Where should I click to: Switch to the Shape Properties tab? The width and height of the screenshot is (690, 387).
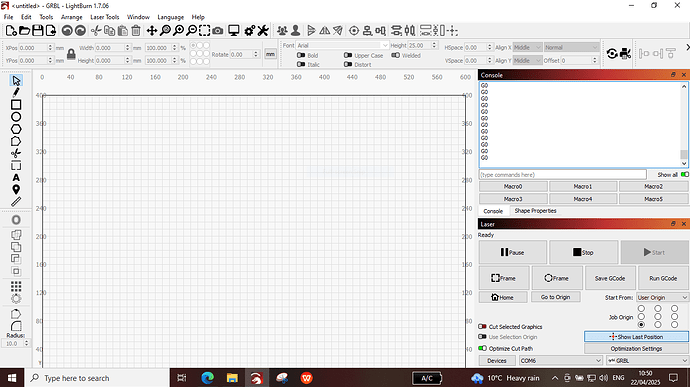[x=535, y=211]
